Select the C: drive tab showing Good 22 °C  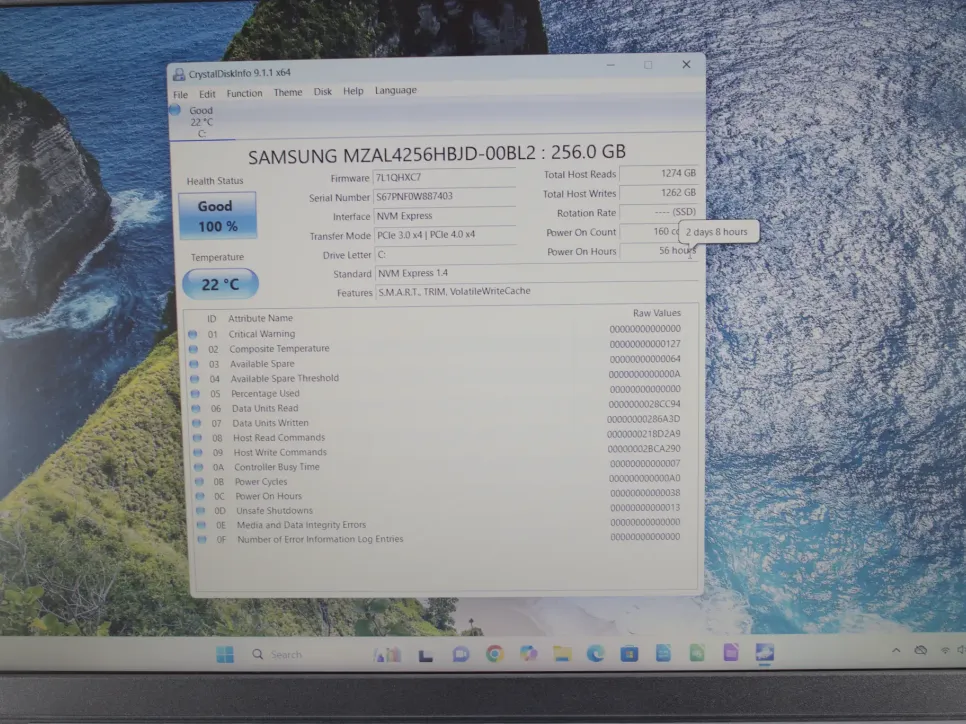pos(201,122)
